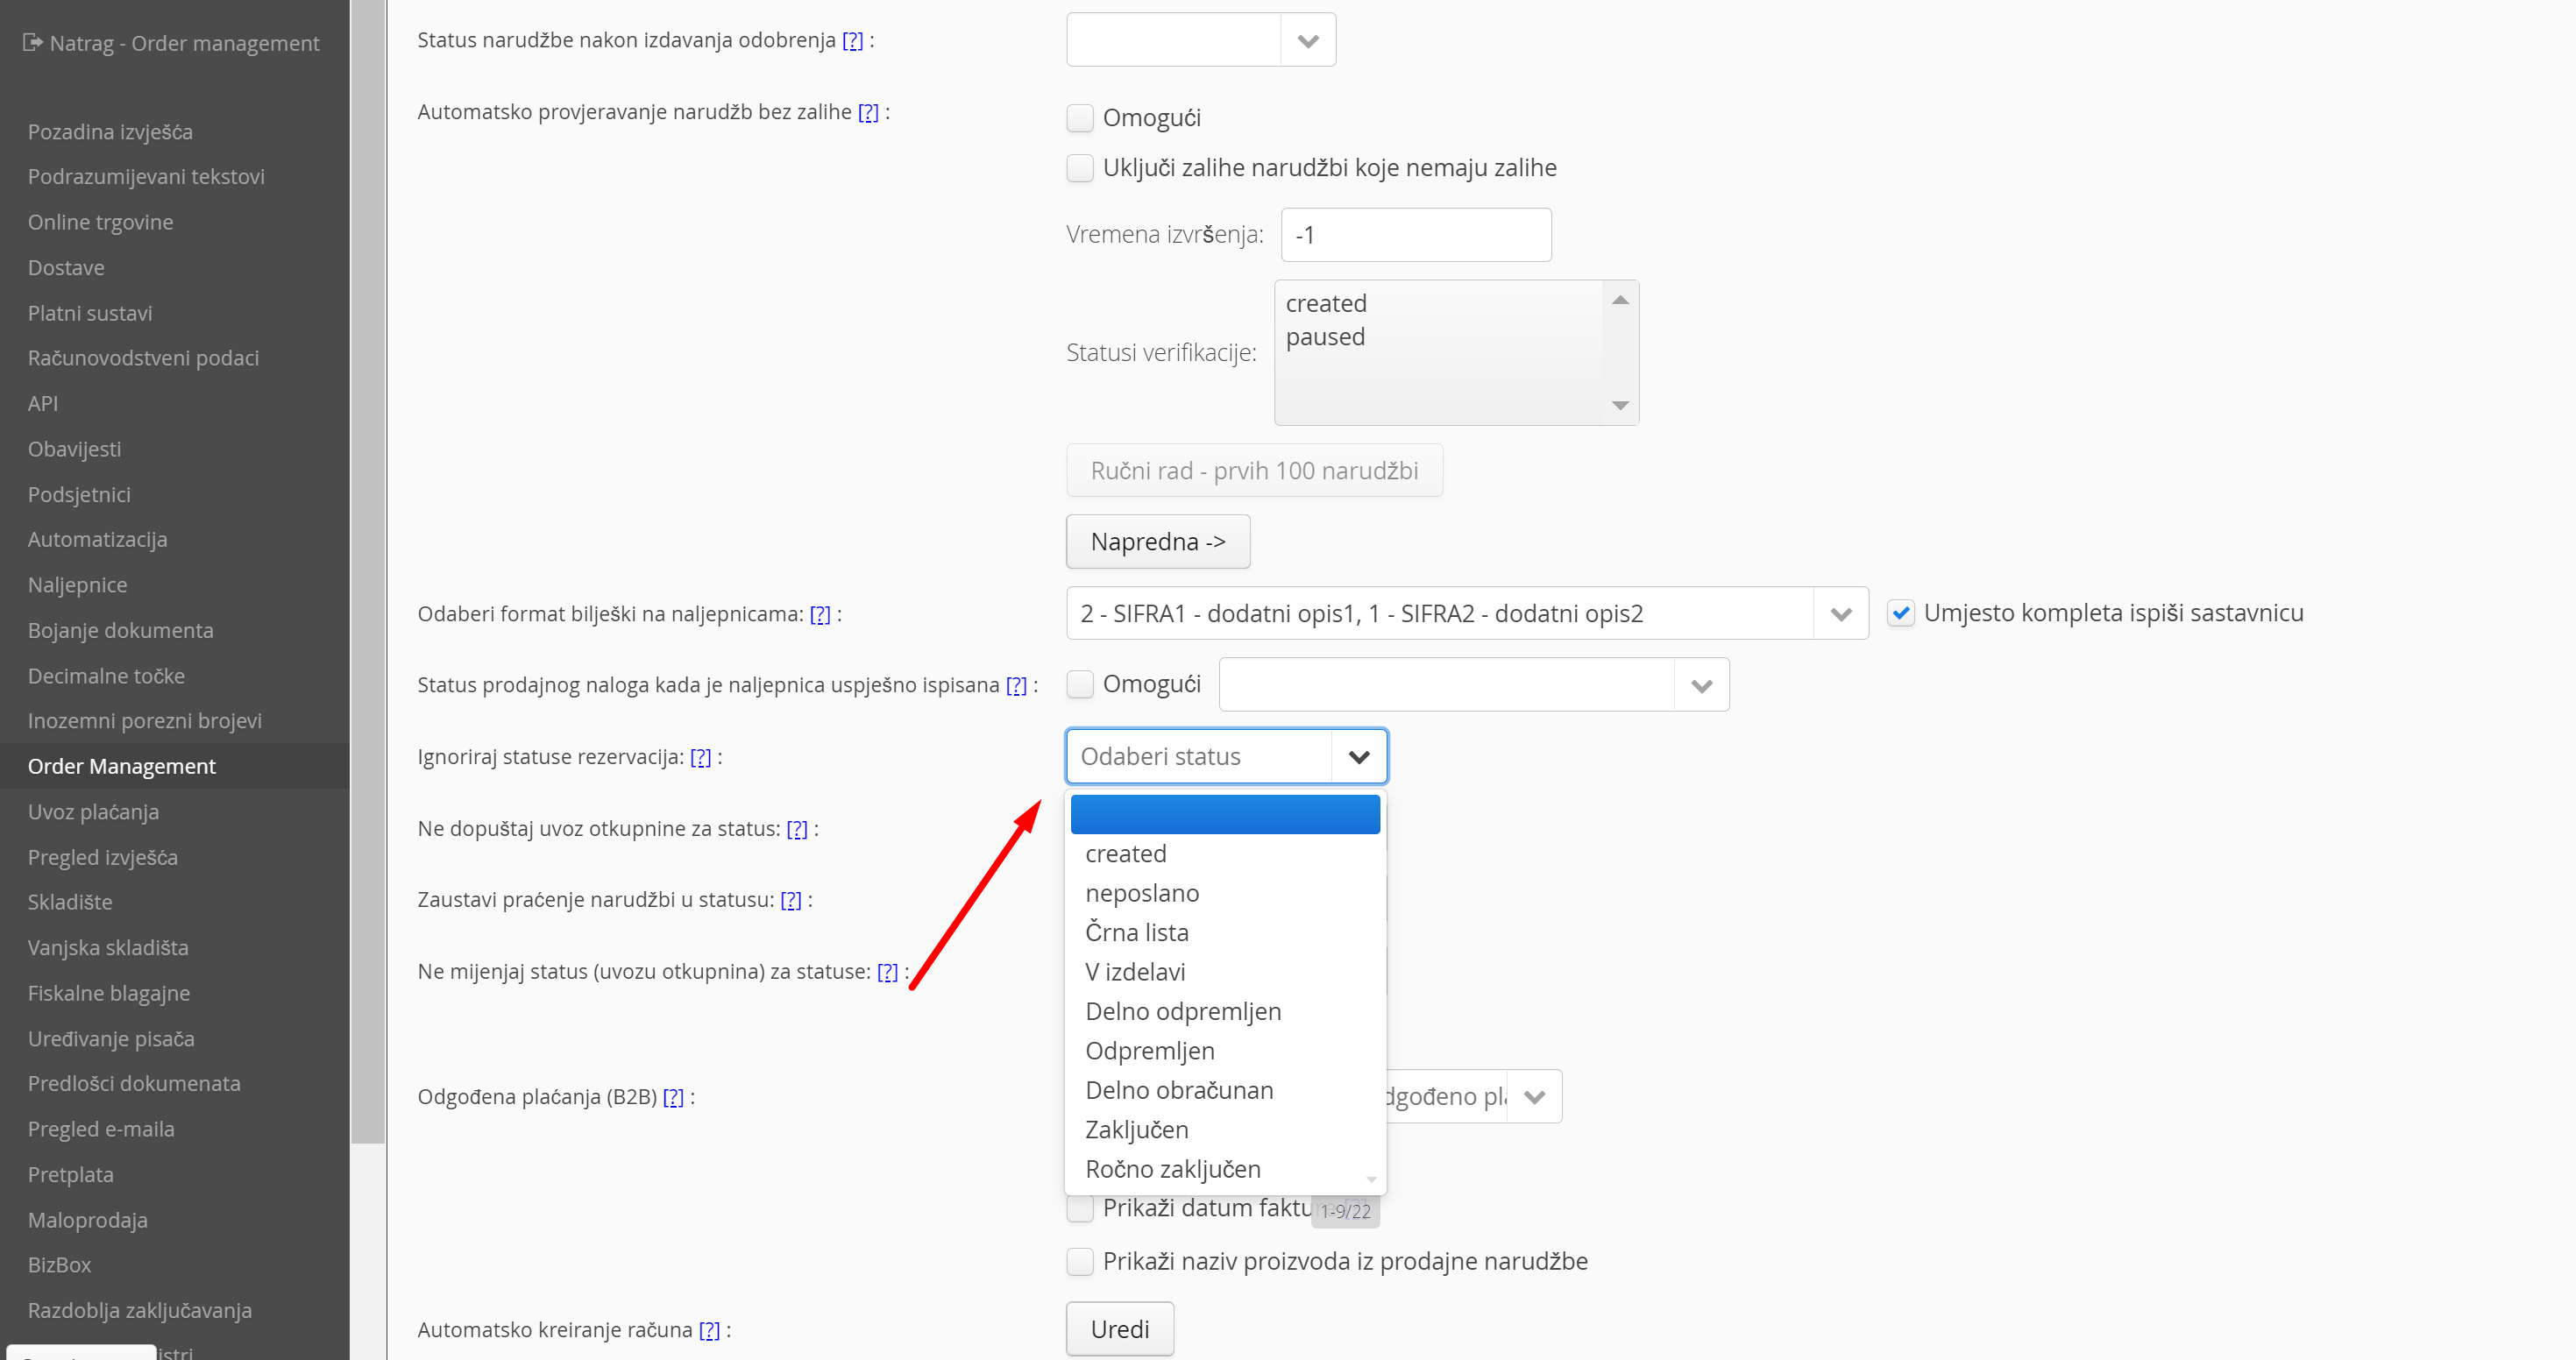This screenshot has height=1360, width=2576.
Task: Click the Uredi button
Action: (x=1119, y=1329)
